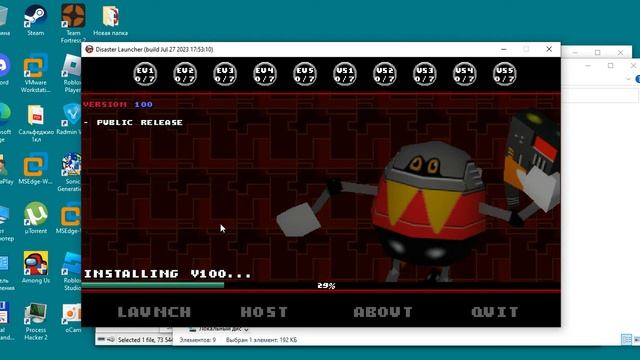Open Roblox Player desktop shortcut
The image size is (640, 360).
tap(72, 73)
